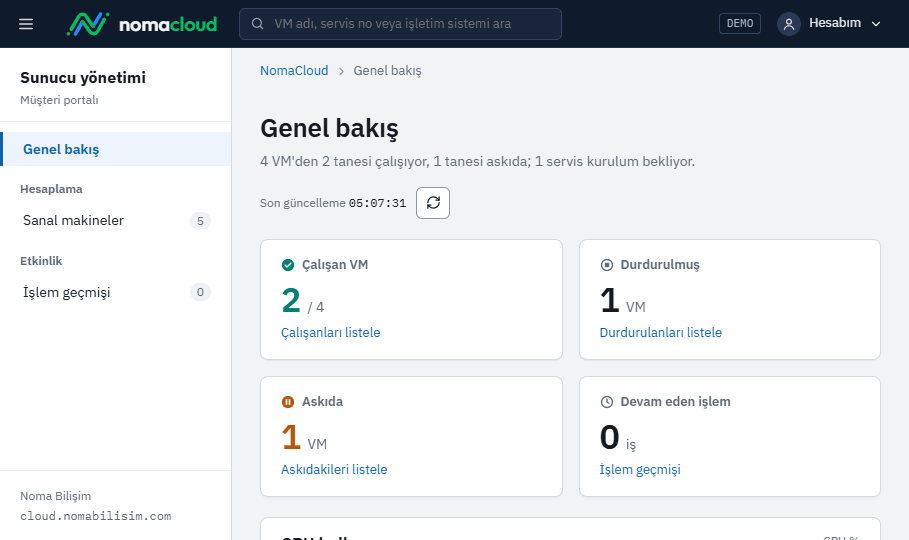Open Askıdakileri listele link
The width and height of the screenshot is (909, 540).
[x=334, y=469]
